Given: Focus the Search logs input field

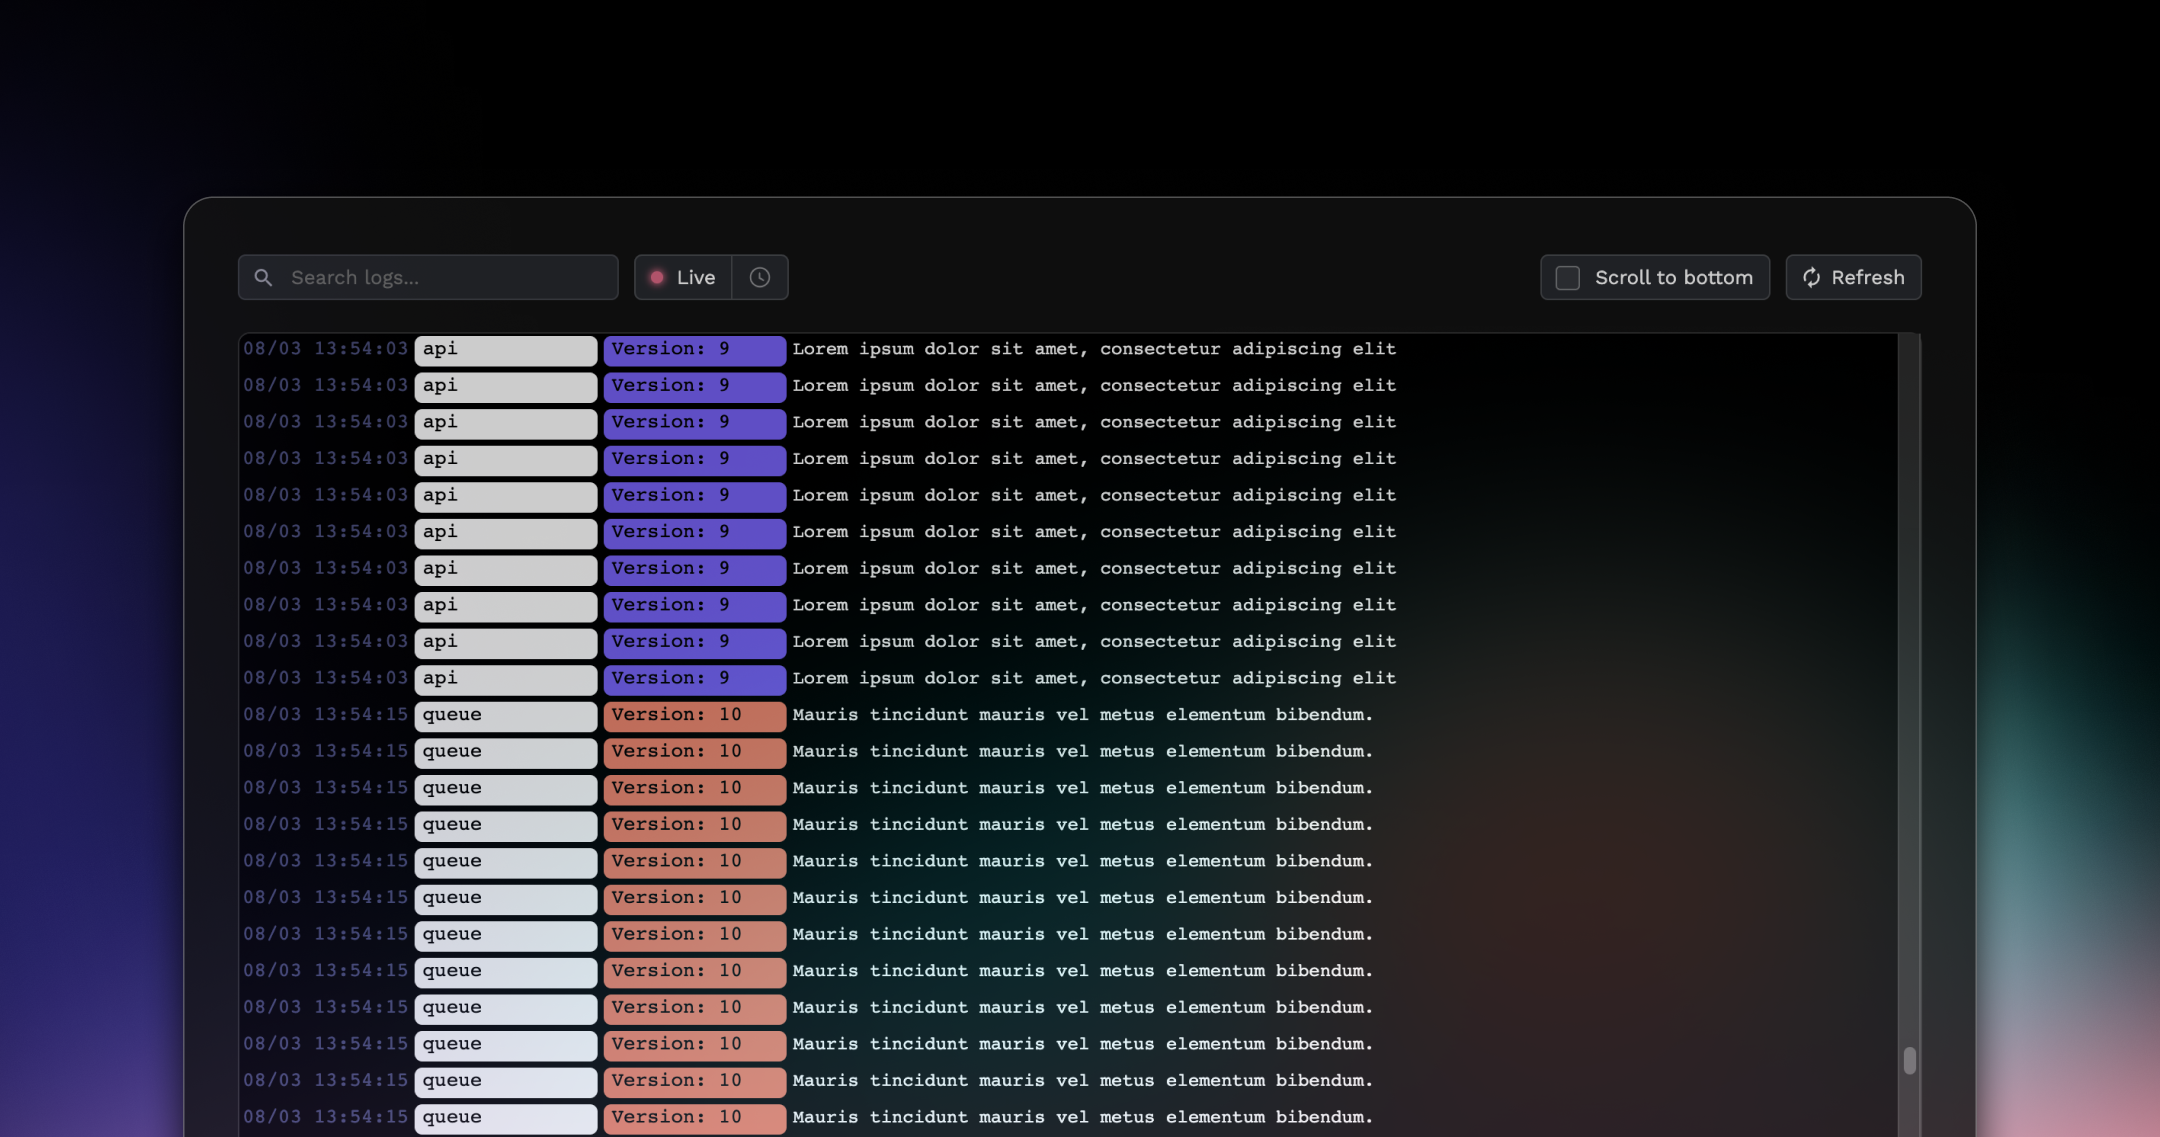Looking at the screenshot, I should (x=428, y=277).
